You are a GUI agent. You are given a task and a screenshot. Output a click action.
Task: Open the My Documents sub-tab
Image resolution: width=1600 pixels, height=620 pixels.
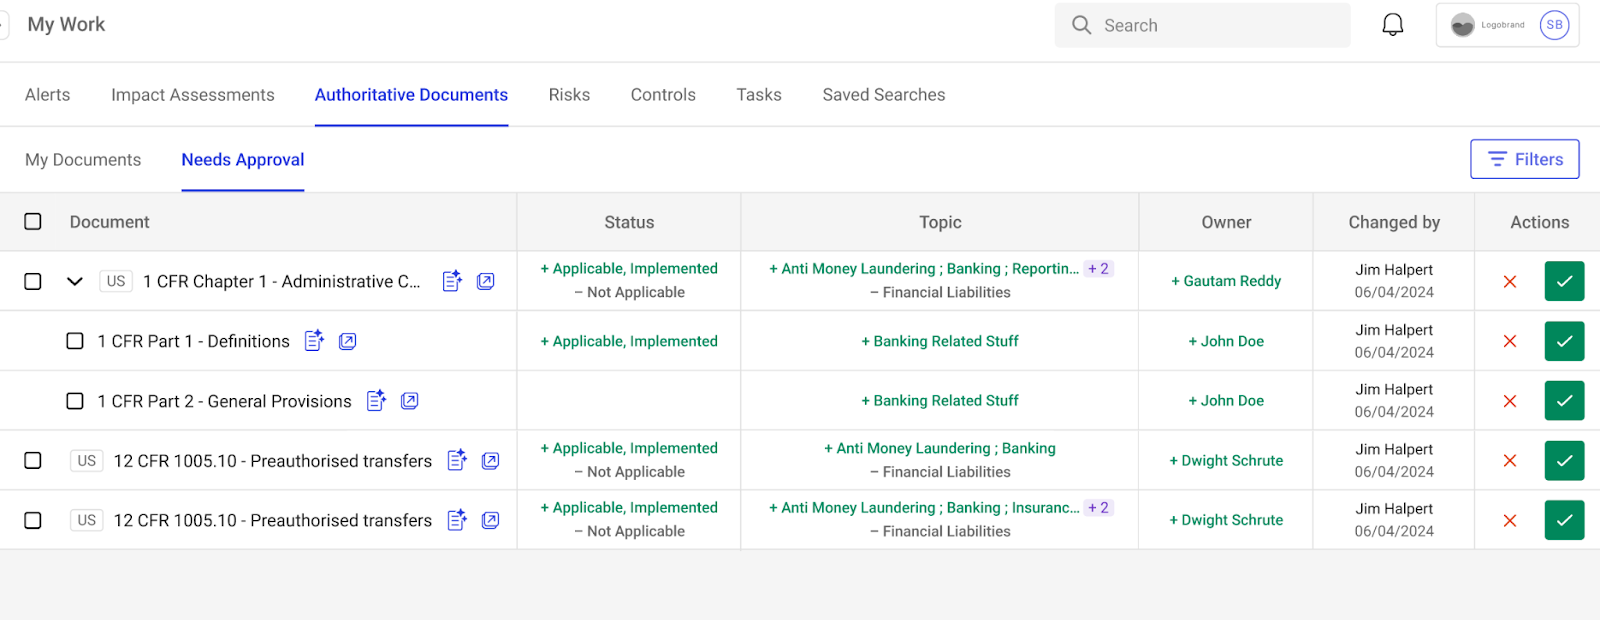click(83, 160)
